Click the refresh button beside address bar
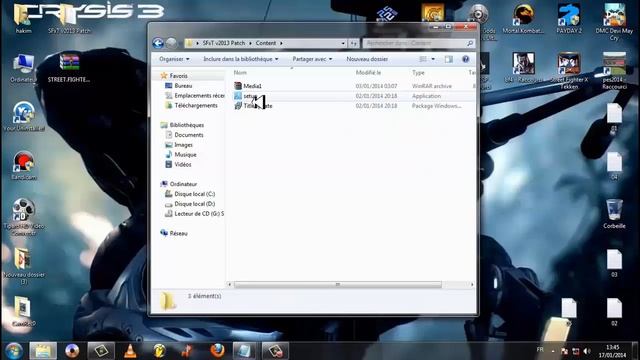 353,43
